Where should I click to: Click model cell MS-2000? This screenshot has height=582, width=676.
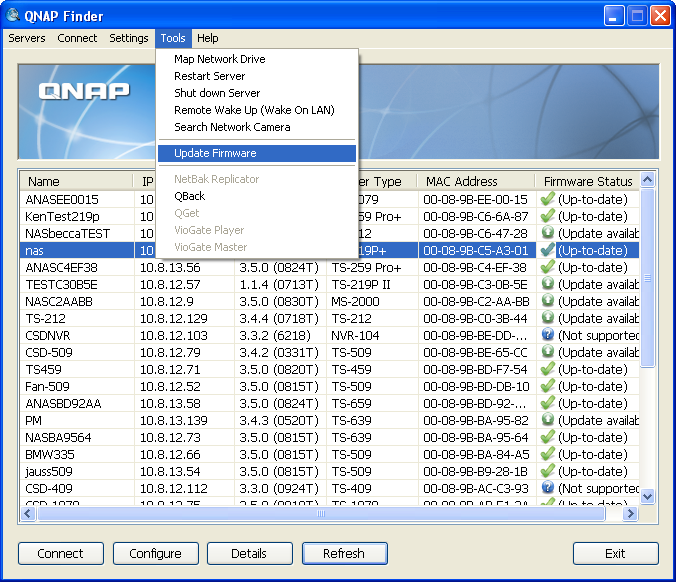[x=355, y=301]
